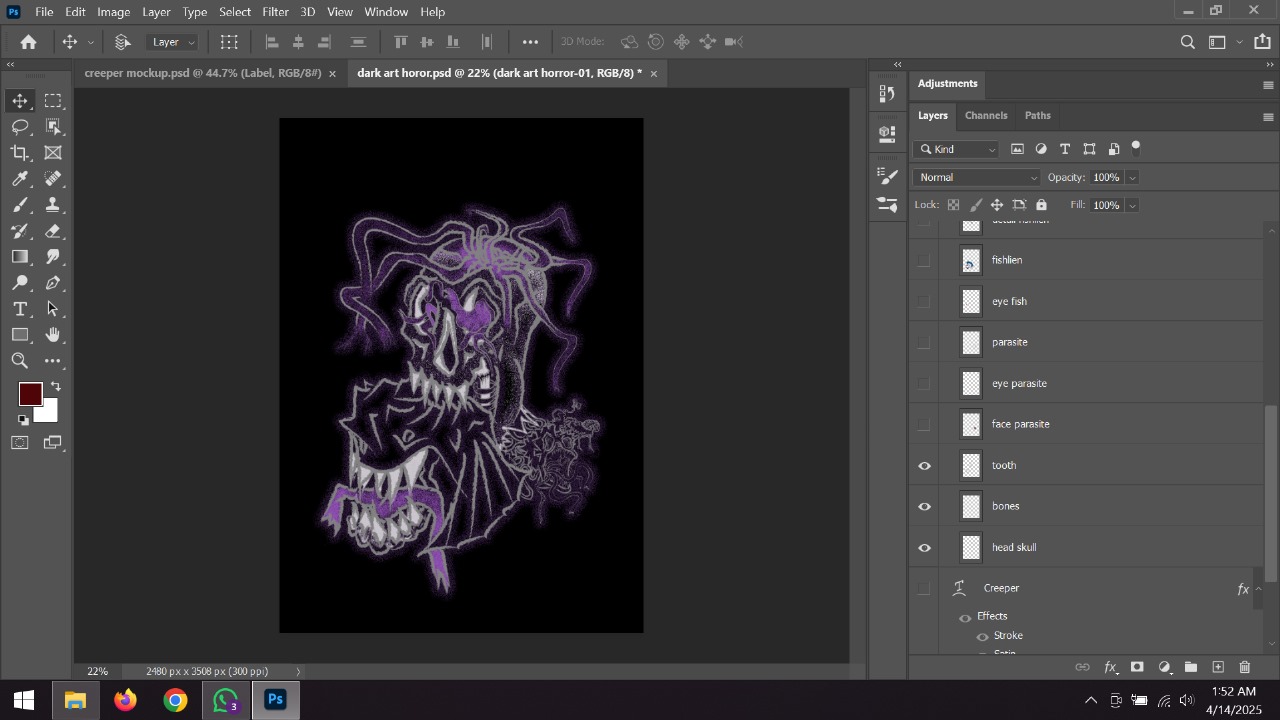Open the Opacity slider arrow

pyautogui.click(x=1132, y=178)
